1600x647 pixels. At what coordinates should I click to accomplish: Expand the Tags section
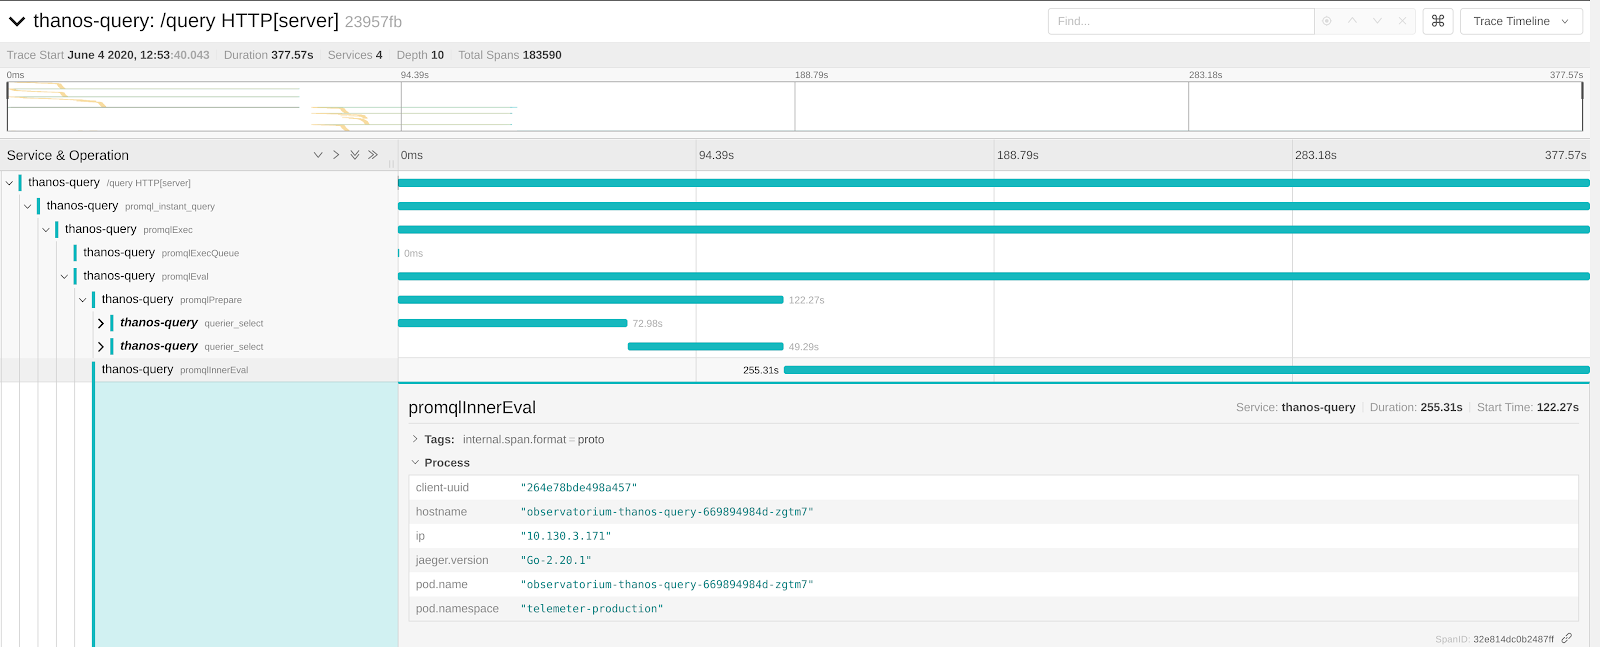[416, 439]
